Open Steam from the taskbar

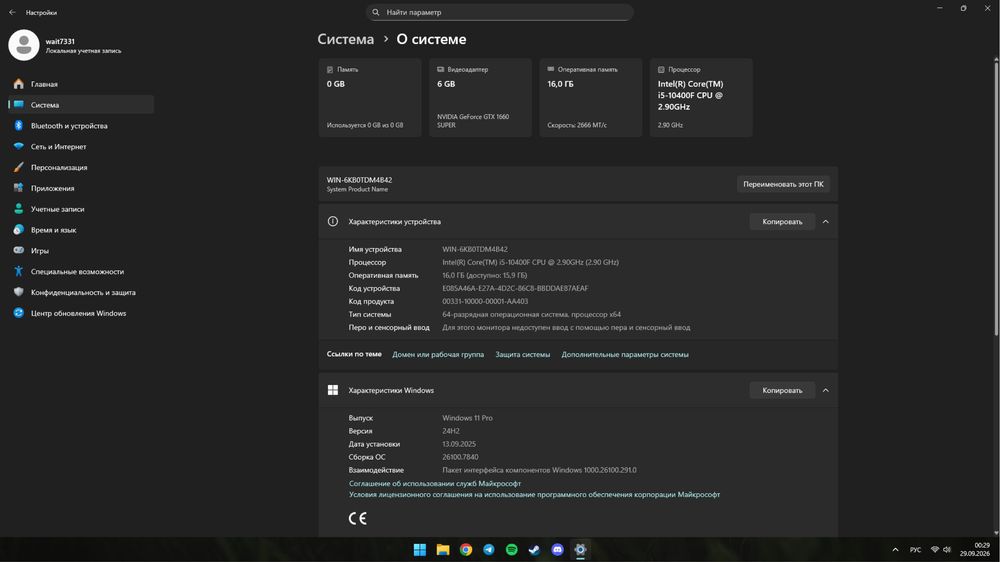(534, 550)
